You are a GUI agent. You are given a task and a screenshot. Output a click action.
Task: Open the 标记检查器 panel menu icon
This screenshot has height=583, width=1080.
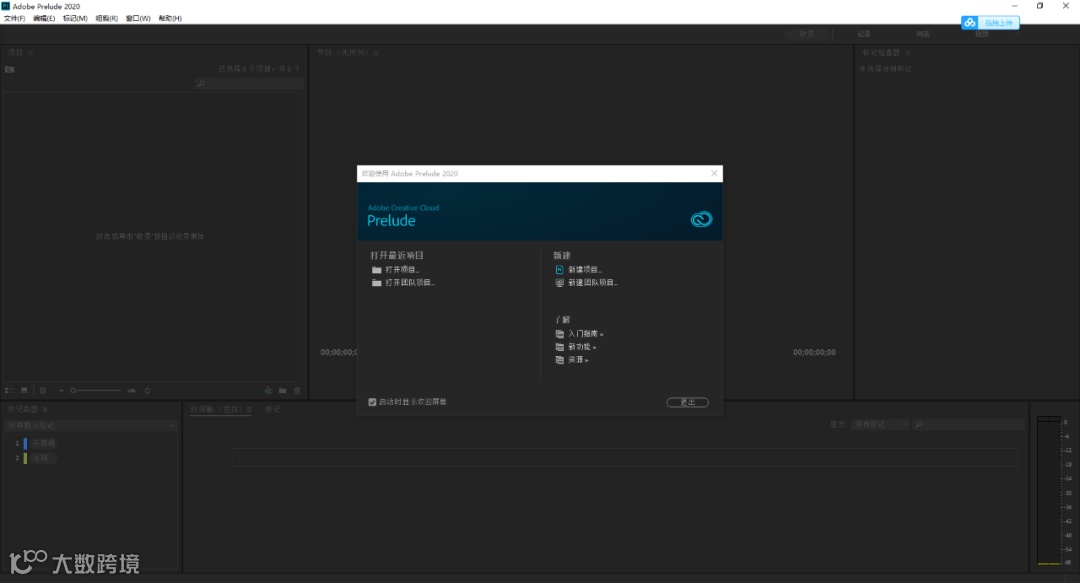click(908, 52)
